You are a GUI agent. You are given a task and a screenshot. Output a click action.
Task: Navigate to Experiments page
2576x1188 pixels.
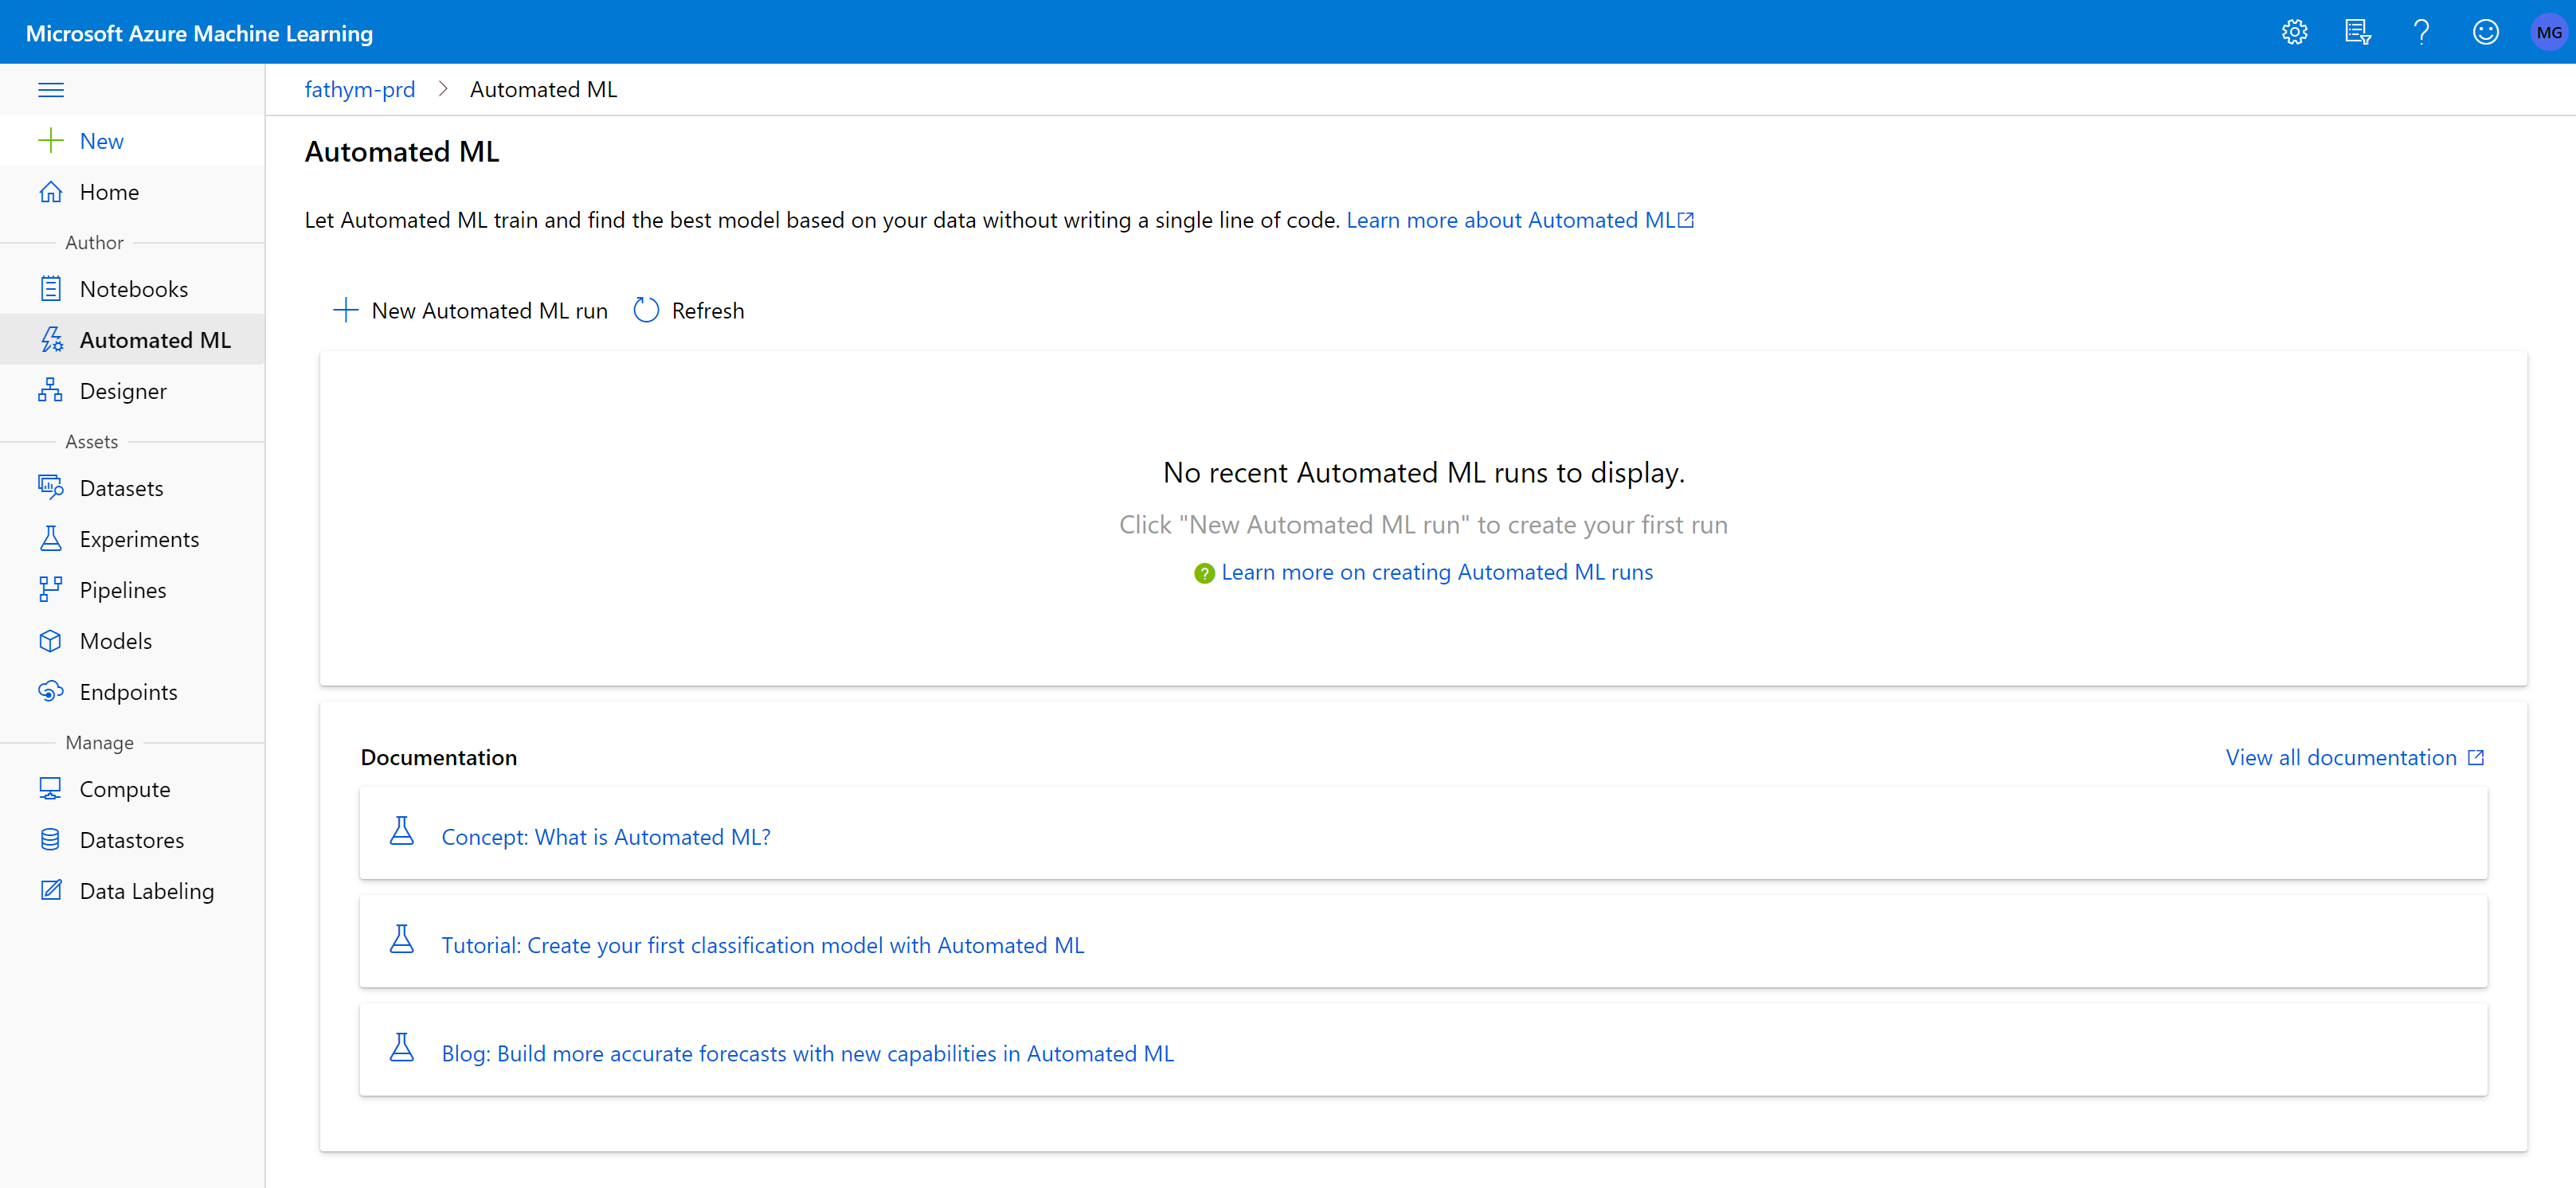click(x=139, y=539)
